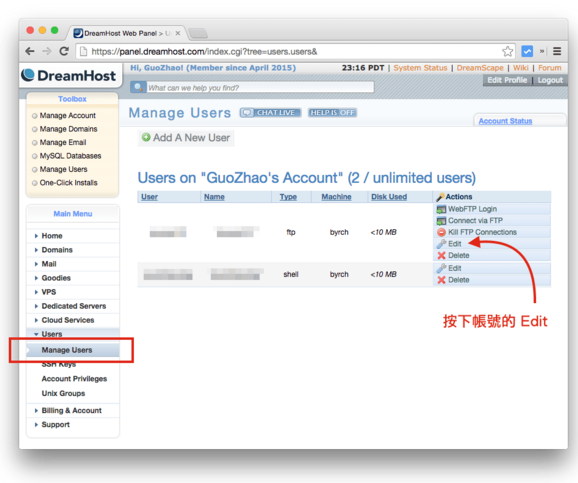This screenshot has width=578, height=483.
Task: Click Logout
Action: point(550,80)
